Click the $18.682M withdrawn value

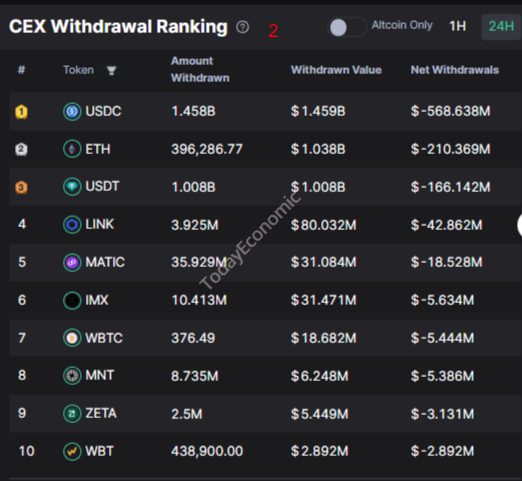pyautogui.click(x=324, y=338)
